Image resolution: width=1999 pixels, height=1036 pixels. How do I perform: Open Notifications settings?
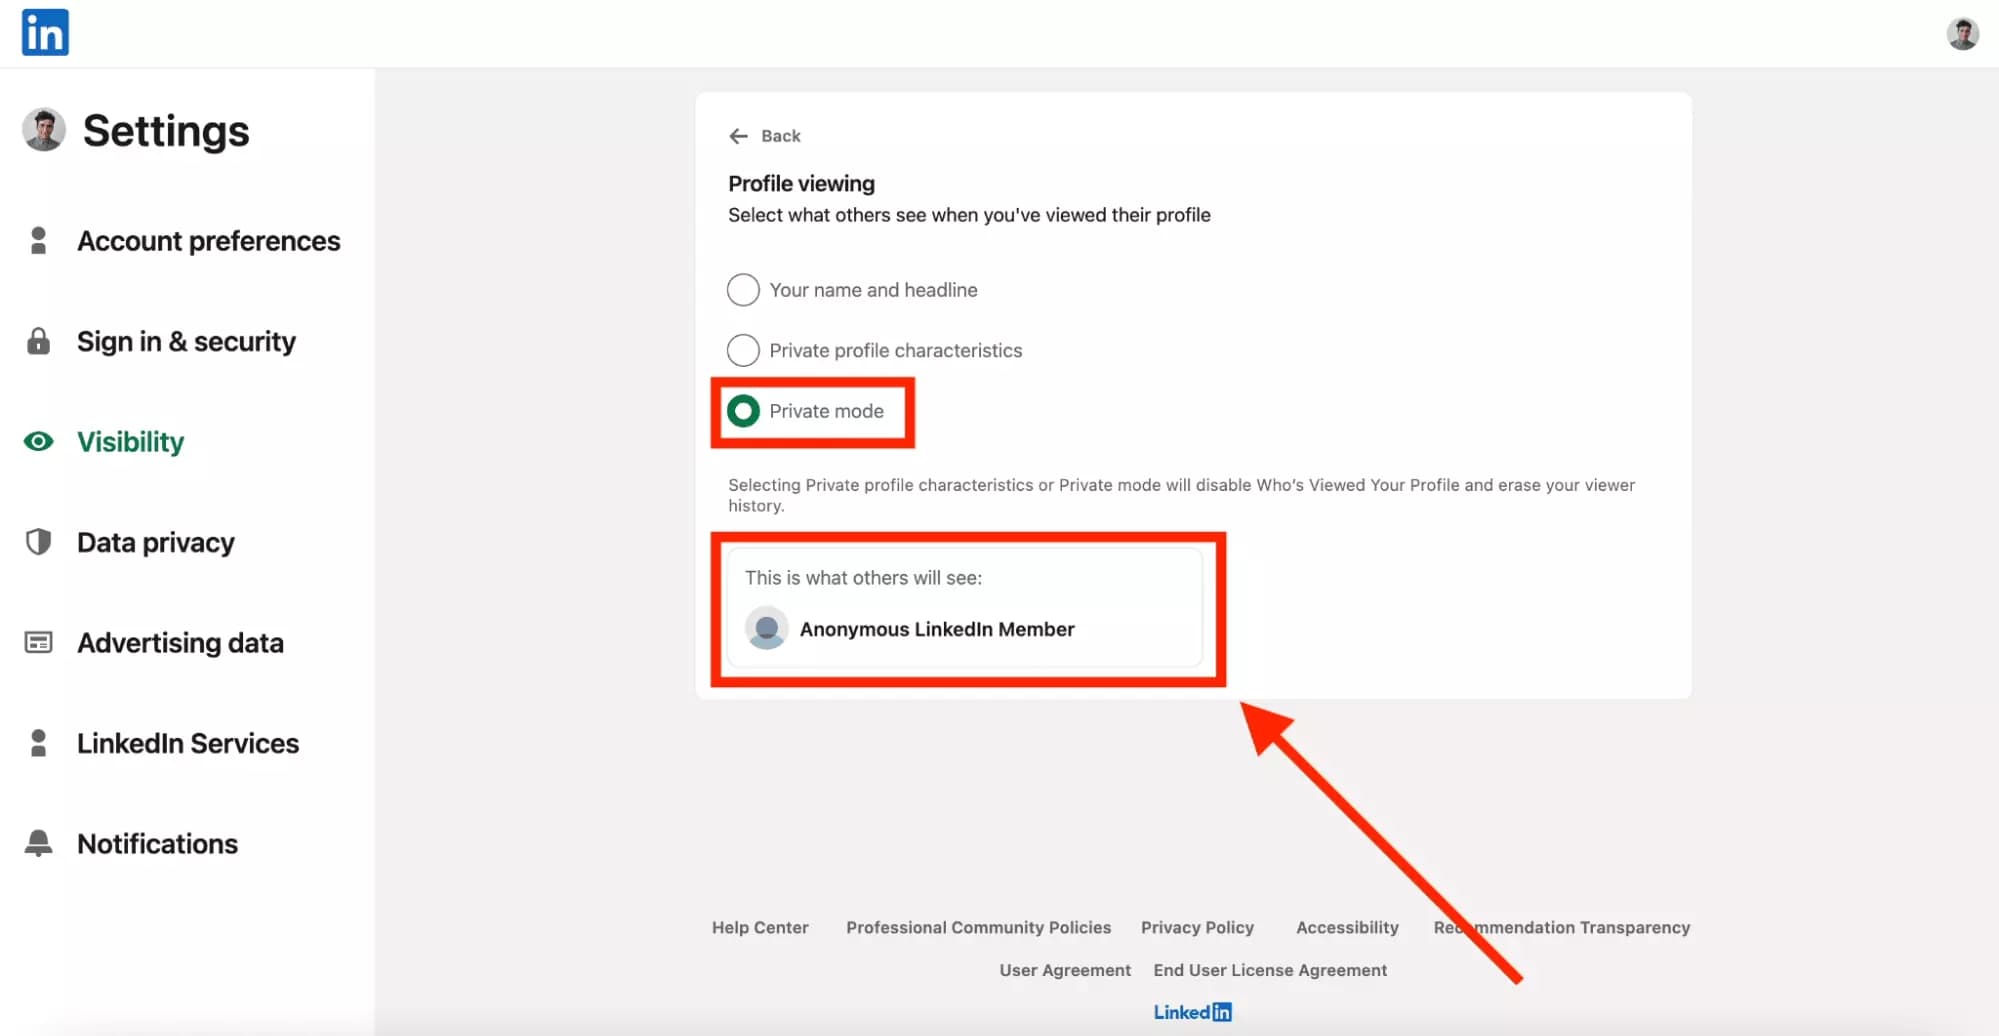pos(158,843)
